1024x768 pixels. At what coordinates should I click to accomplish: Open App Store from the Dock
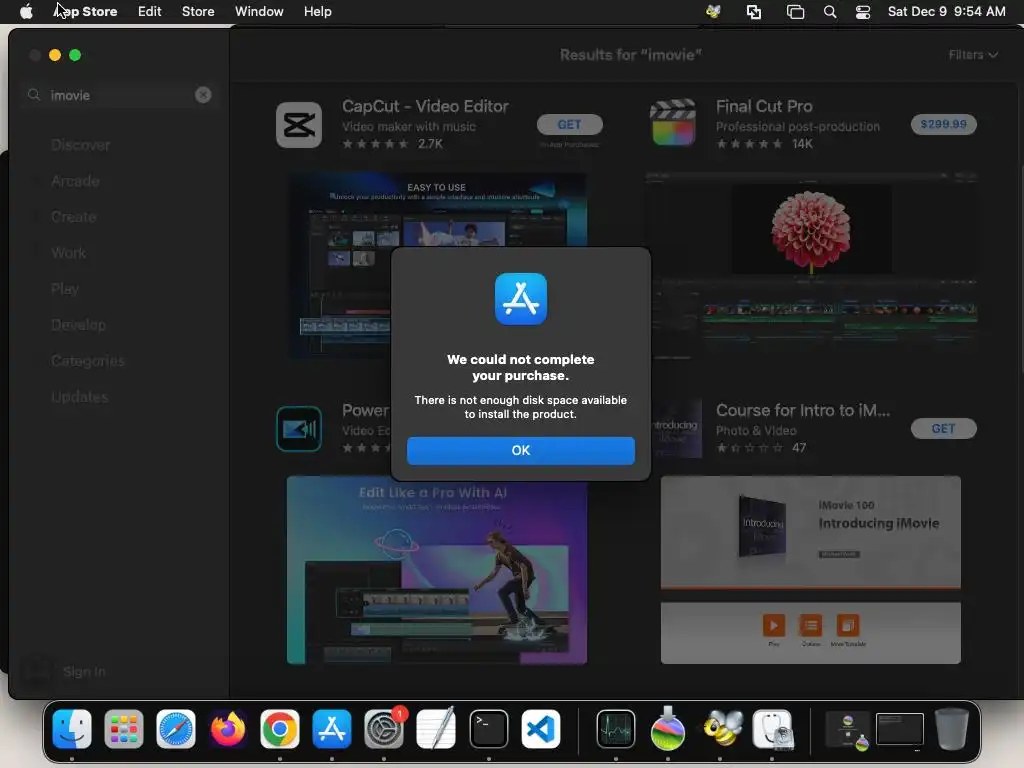[x=332, y=729]
